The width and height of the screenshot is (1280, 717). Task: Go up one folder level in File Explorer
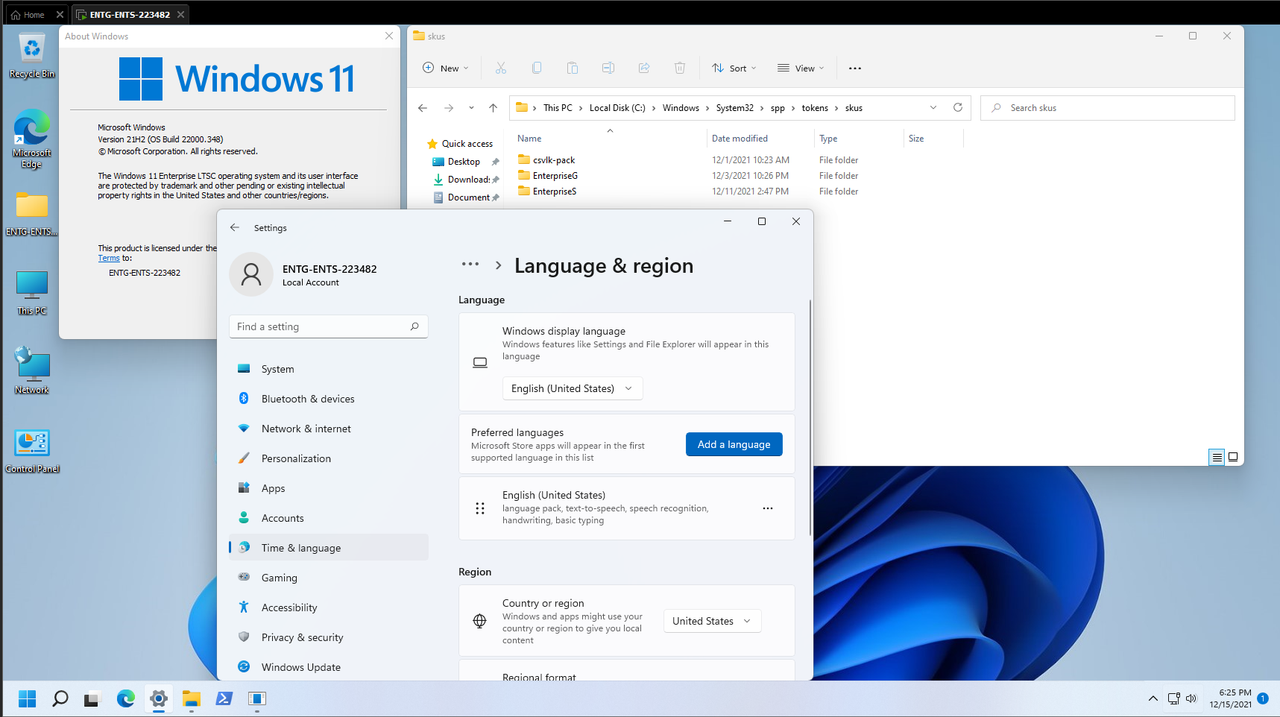(493, 108)
